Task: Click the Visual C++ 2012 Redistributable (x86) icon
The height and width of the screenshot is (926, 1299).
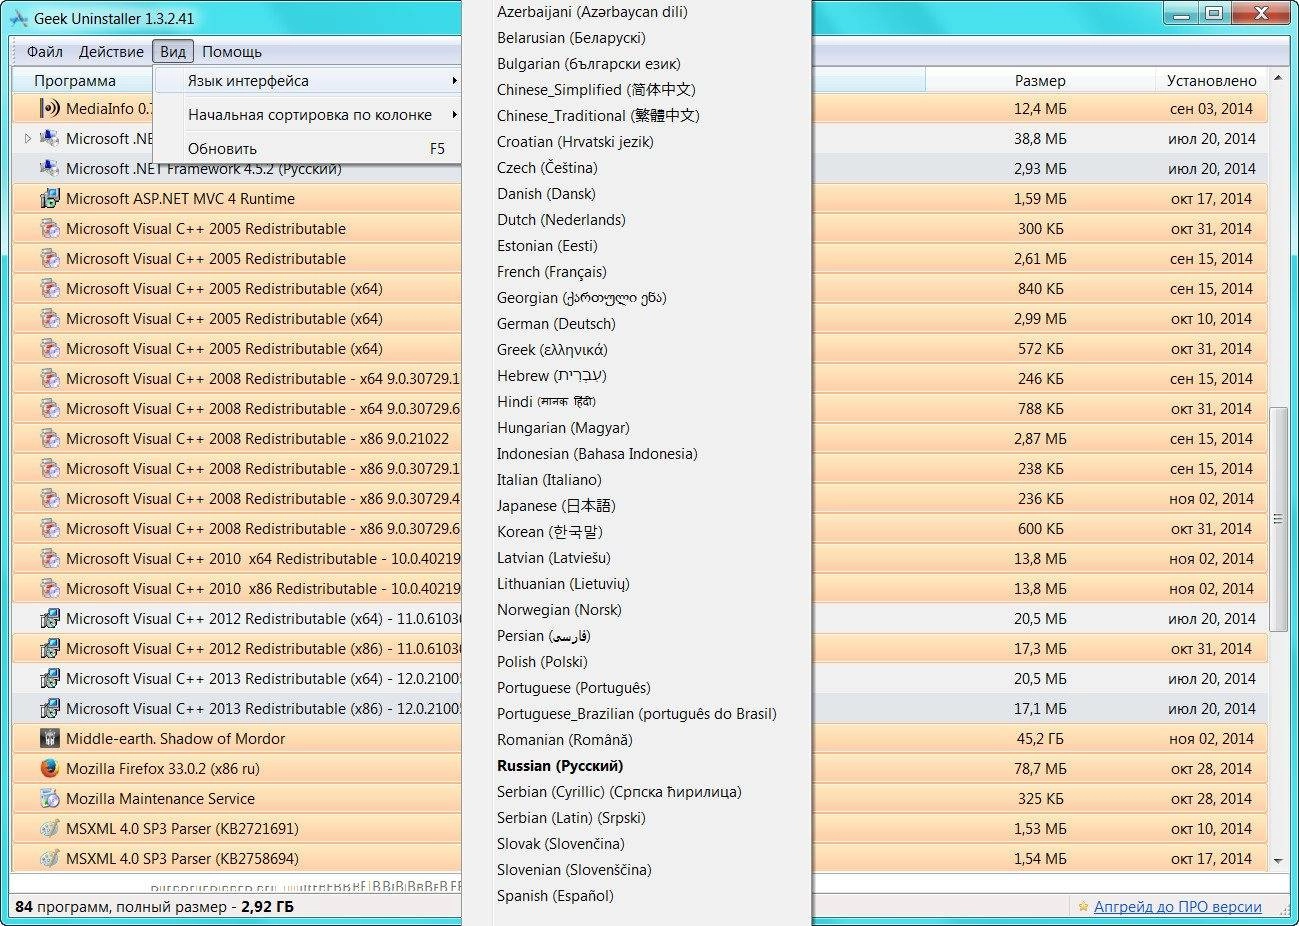Action: click(49, 648)
